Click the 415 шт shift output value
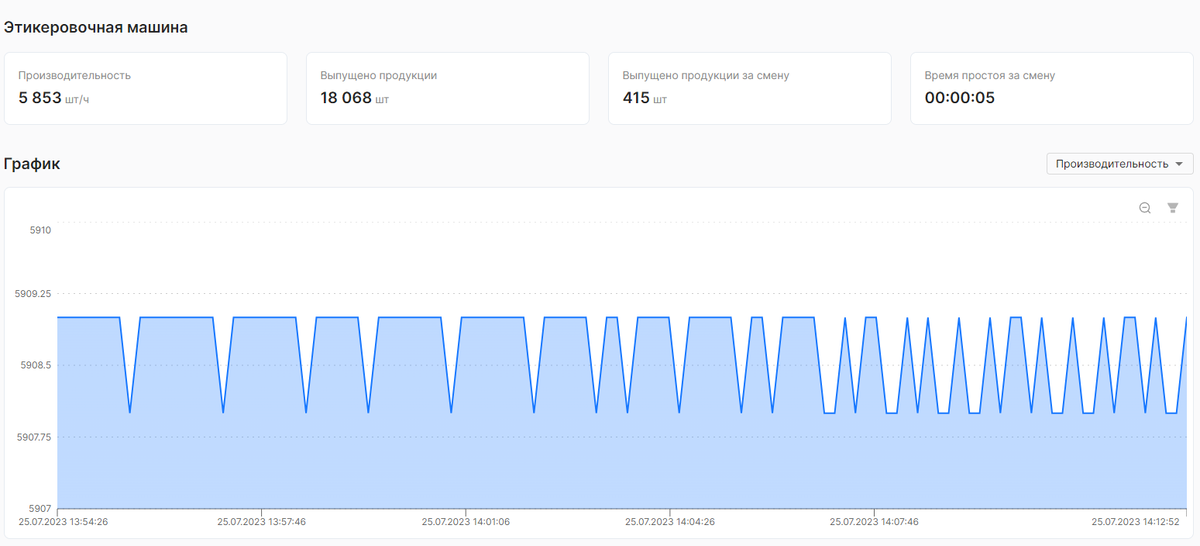The image size is (1200, 546). [644, 98]
